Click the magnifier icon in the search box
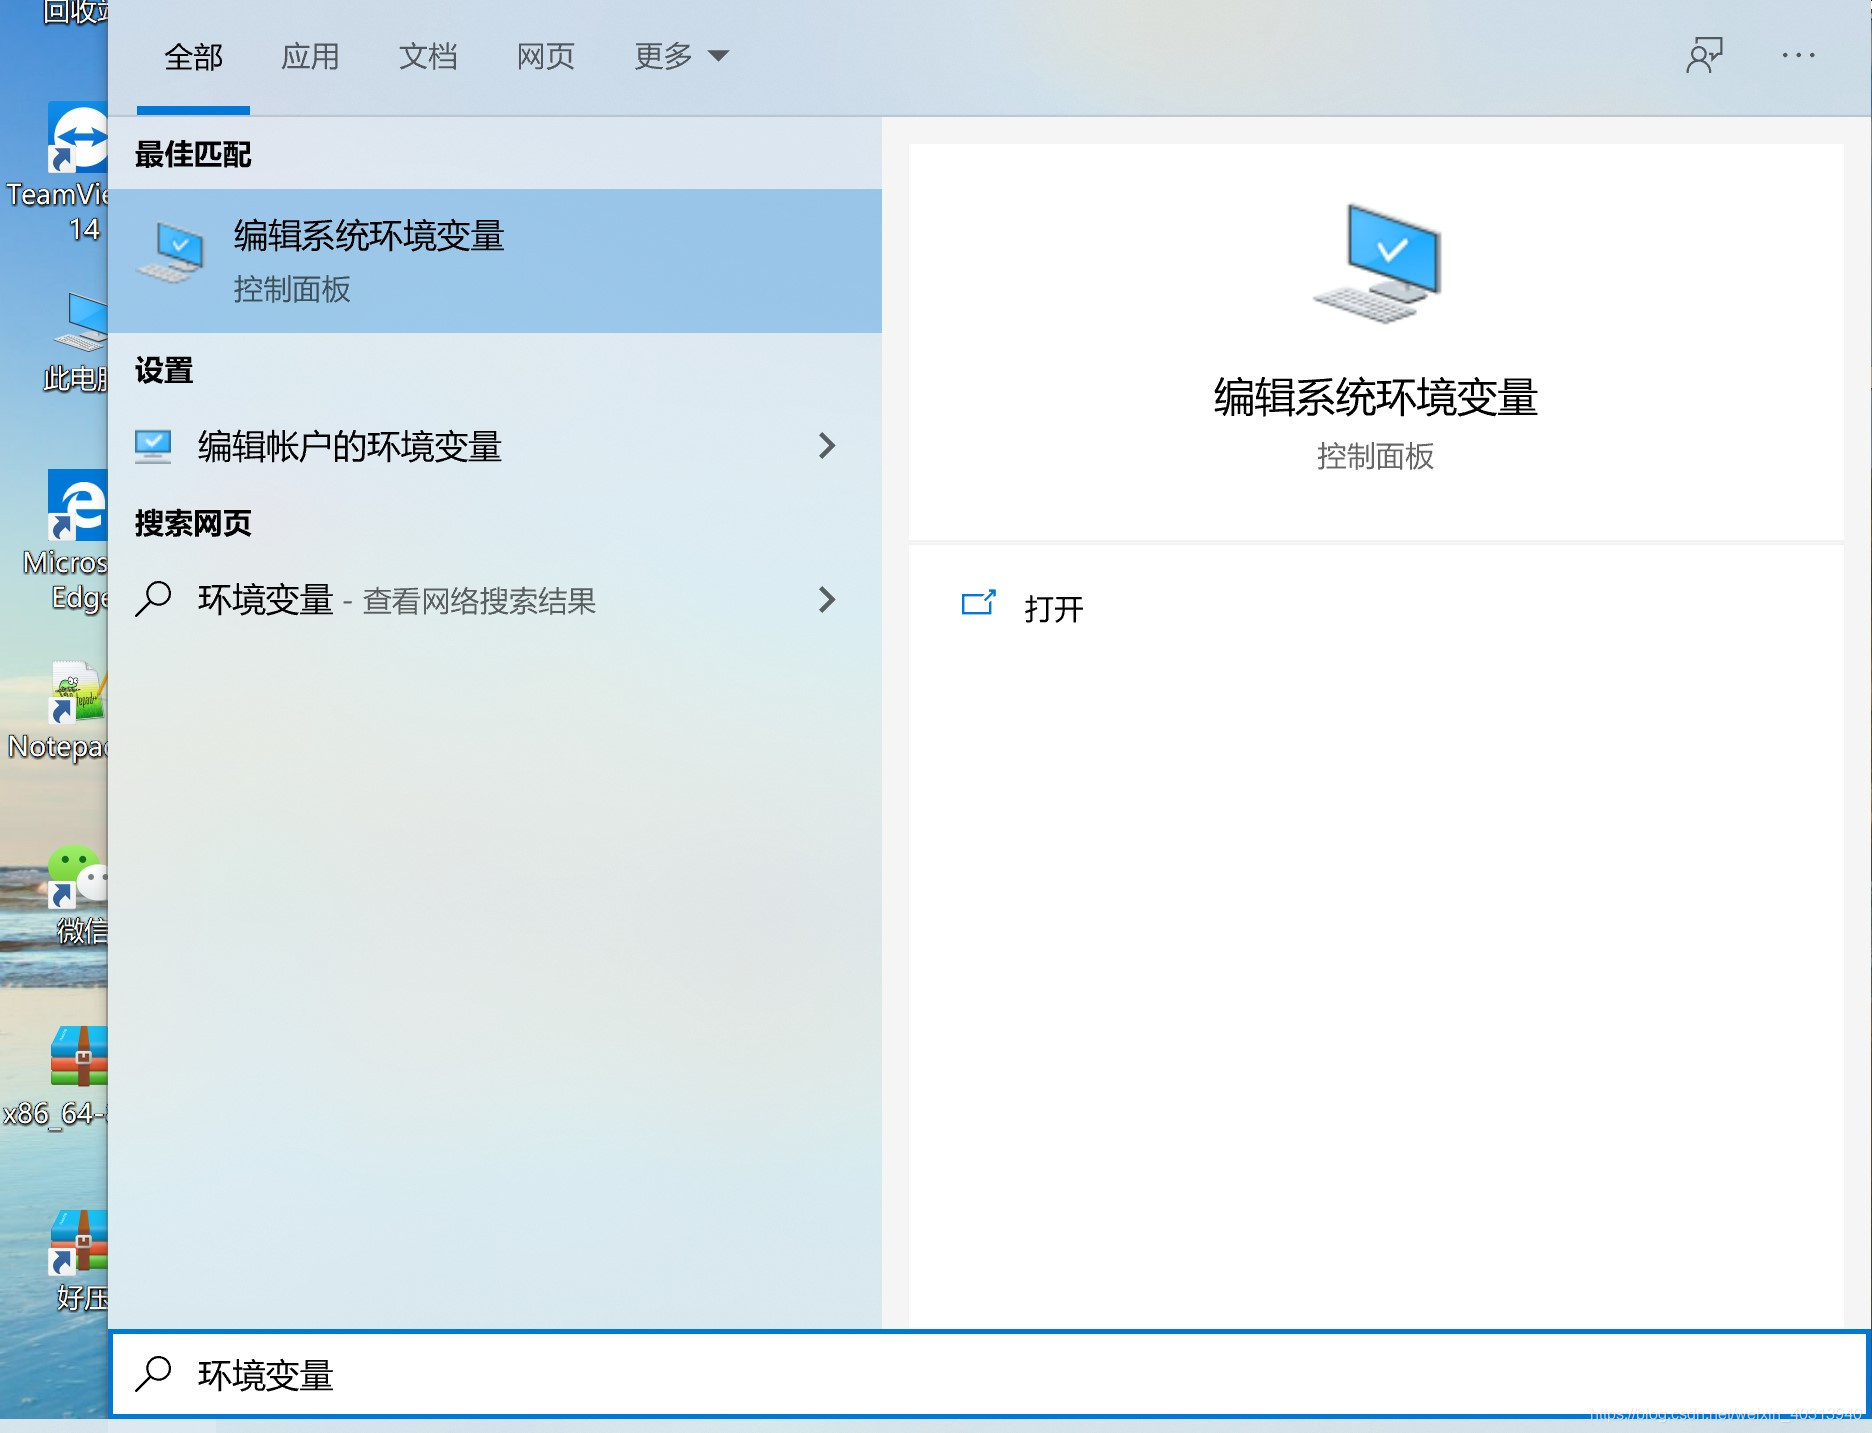This screenshot has height=1433, width=1872. click(153, 1374)
